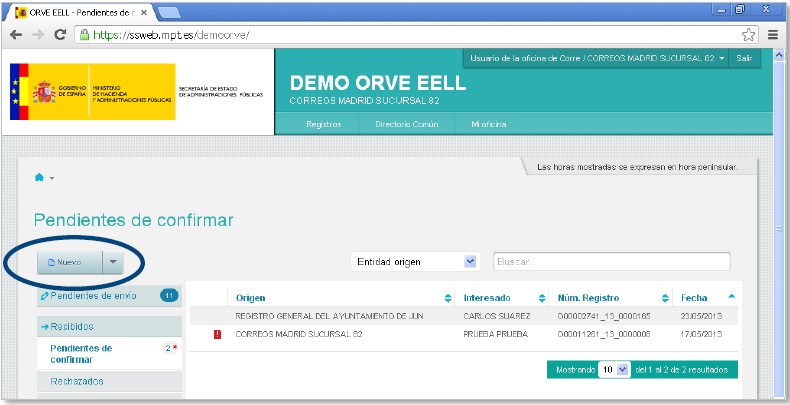Open the Directorio Común menu
Screen dimensions: 790x405
pos(406,124)
